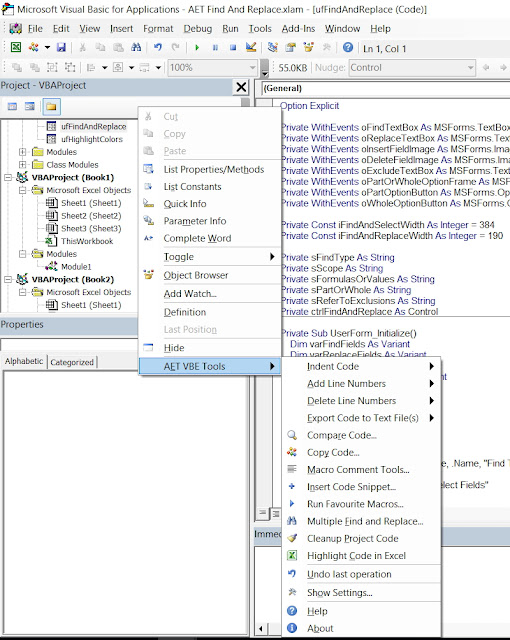This screenshot has width=510, height=640.
Task: Switch to the Categorized properties tab
Action: [x=72, y=362]
